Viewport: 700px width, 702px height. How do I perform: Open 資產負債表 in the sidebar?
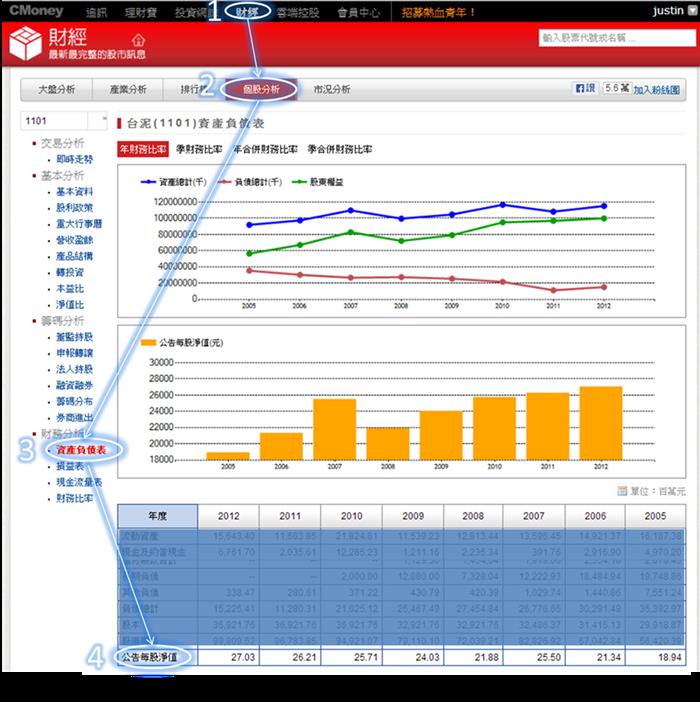[81, 450]
